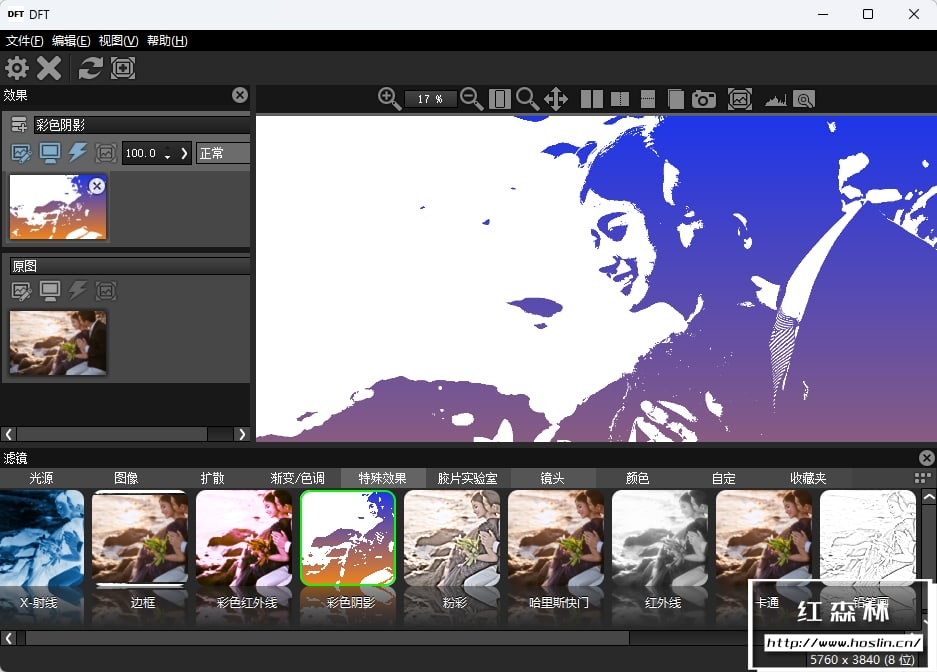The width and height of the screenshot is (937, 672).
Task: Click the add mask icon beside the reset arrows
Action: [x=123, y=68]
